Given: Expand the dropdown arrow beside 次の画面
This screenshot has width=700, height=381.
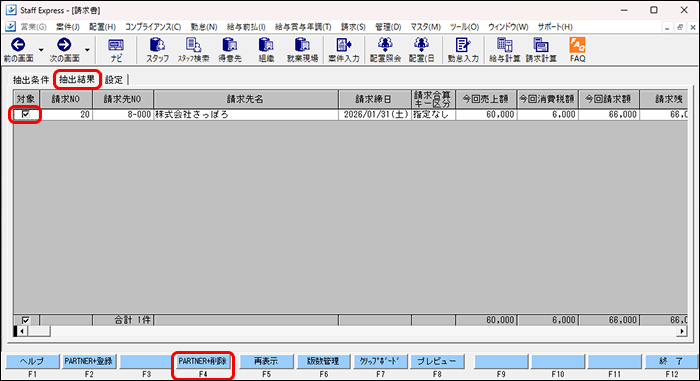Looking at the screenshot, I should (x=87, y=50).
